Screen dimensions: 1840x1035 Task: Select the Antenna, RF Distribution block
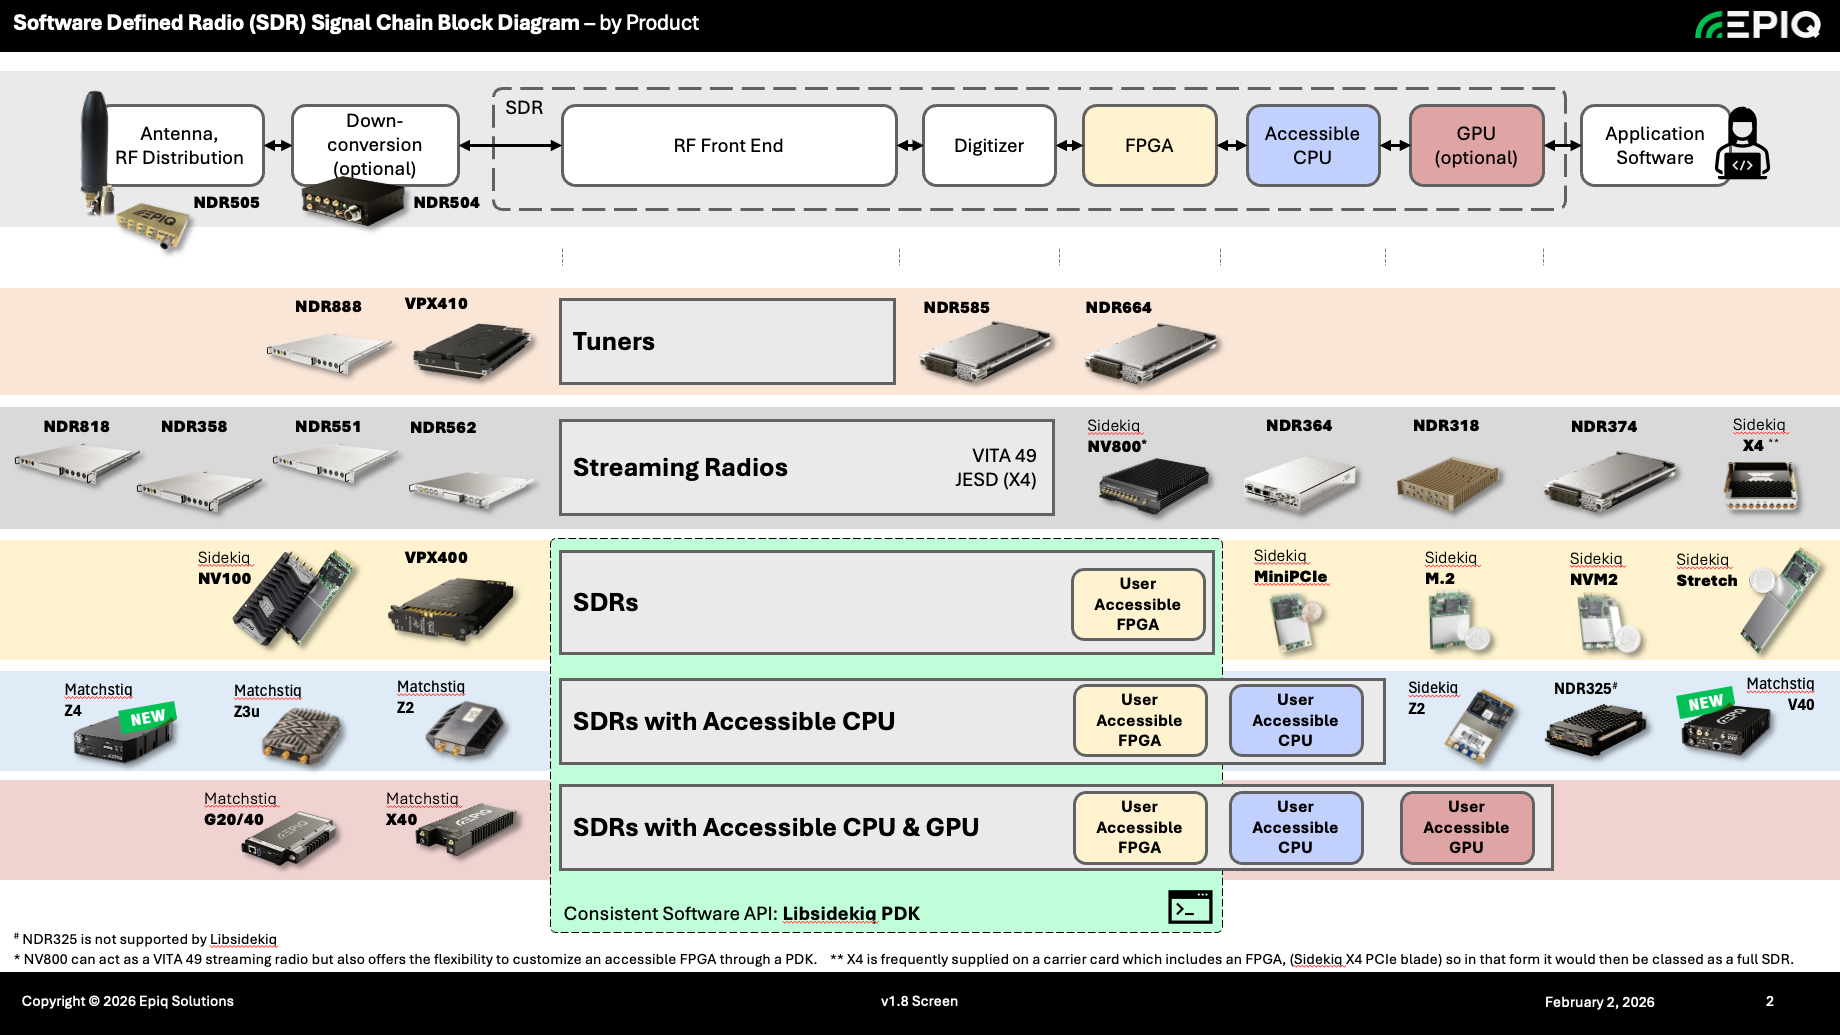click(180, 146)
